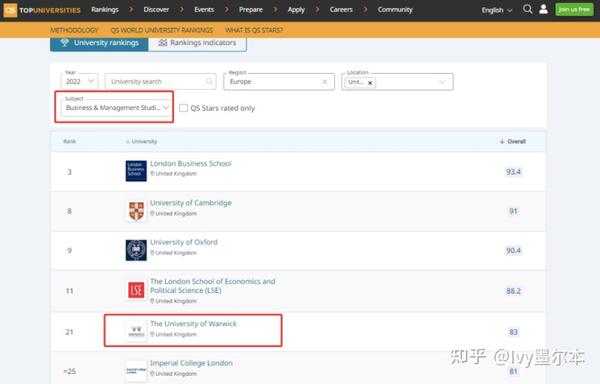
Task: Click the magnifier in University search field
Action: pyautogui.click(x=209, y=81)
